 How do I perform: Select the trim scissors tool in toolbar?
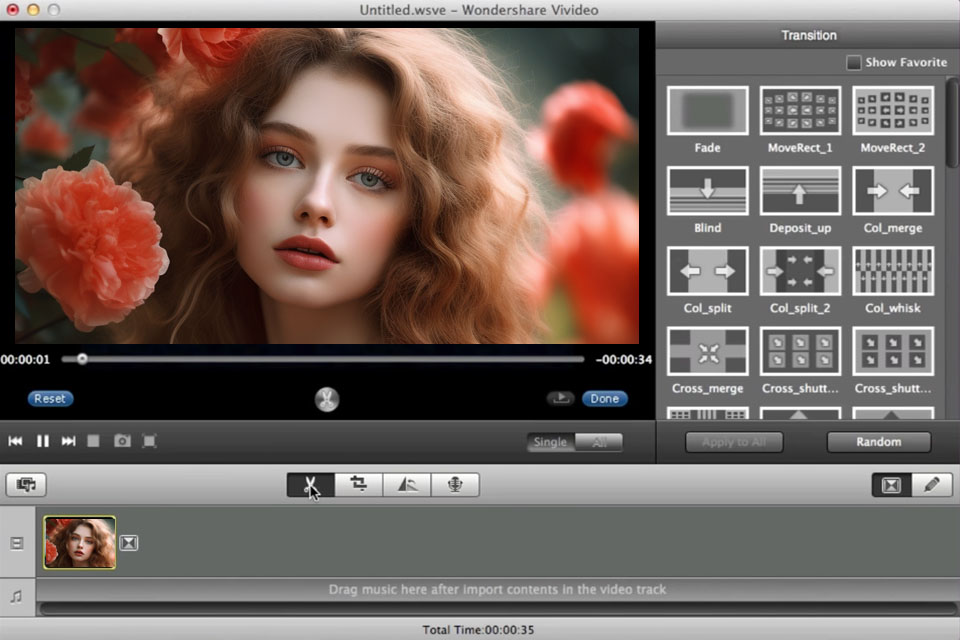[310, 484]
